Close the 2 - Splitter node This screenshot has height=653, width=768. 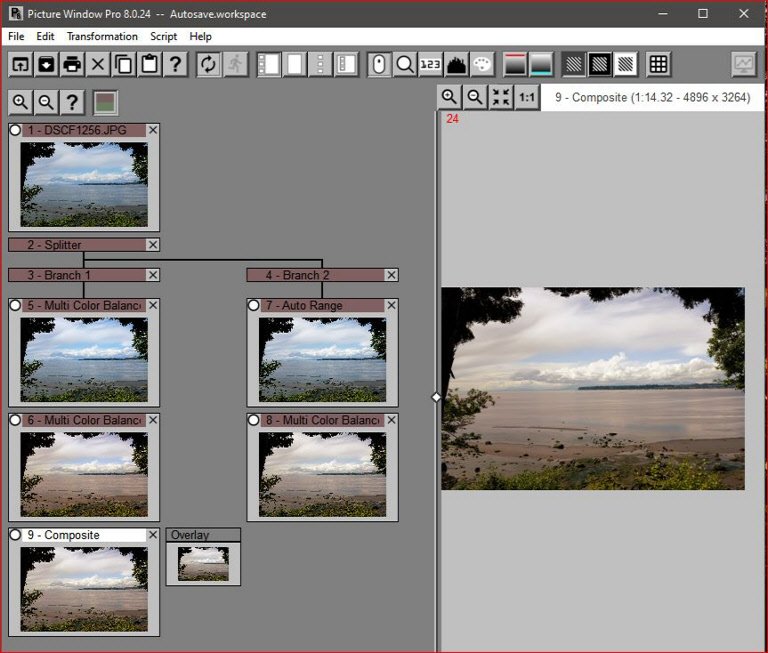153,245
